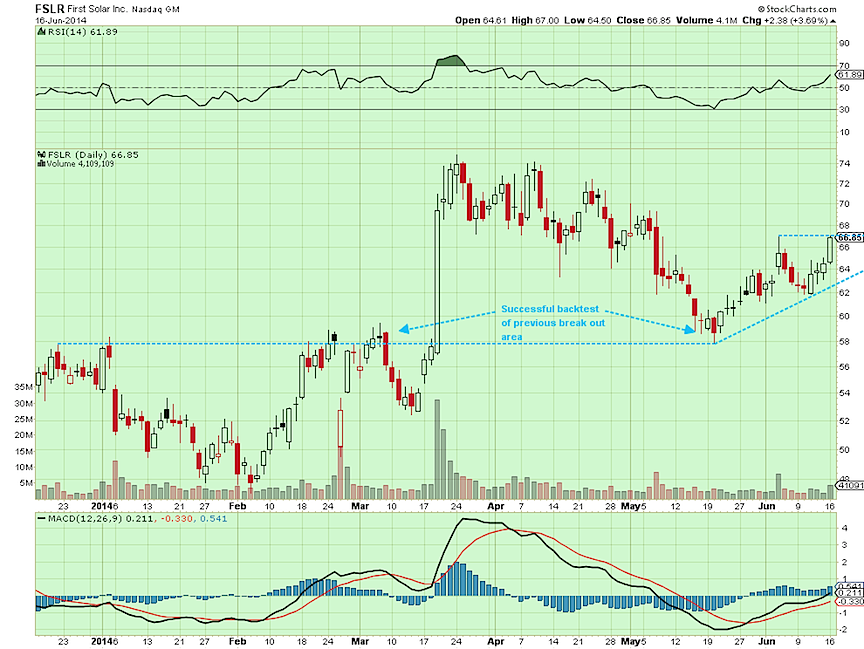Click the -2 level on the MACD axis

tap(844, 629)
